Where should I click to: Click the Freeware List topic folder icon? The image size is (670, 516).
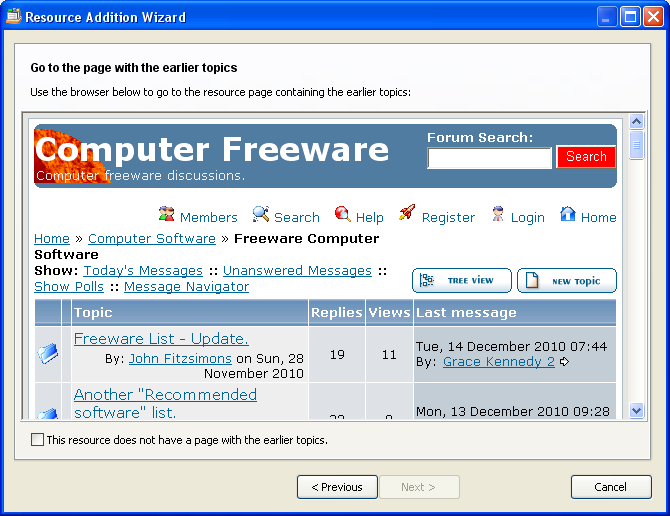(48, 352)
